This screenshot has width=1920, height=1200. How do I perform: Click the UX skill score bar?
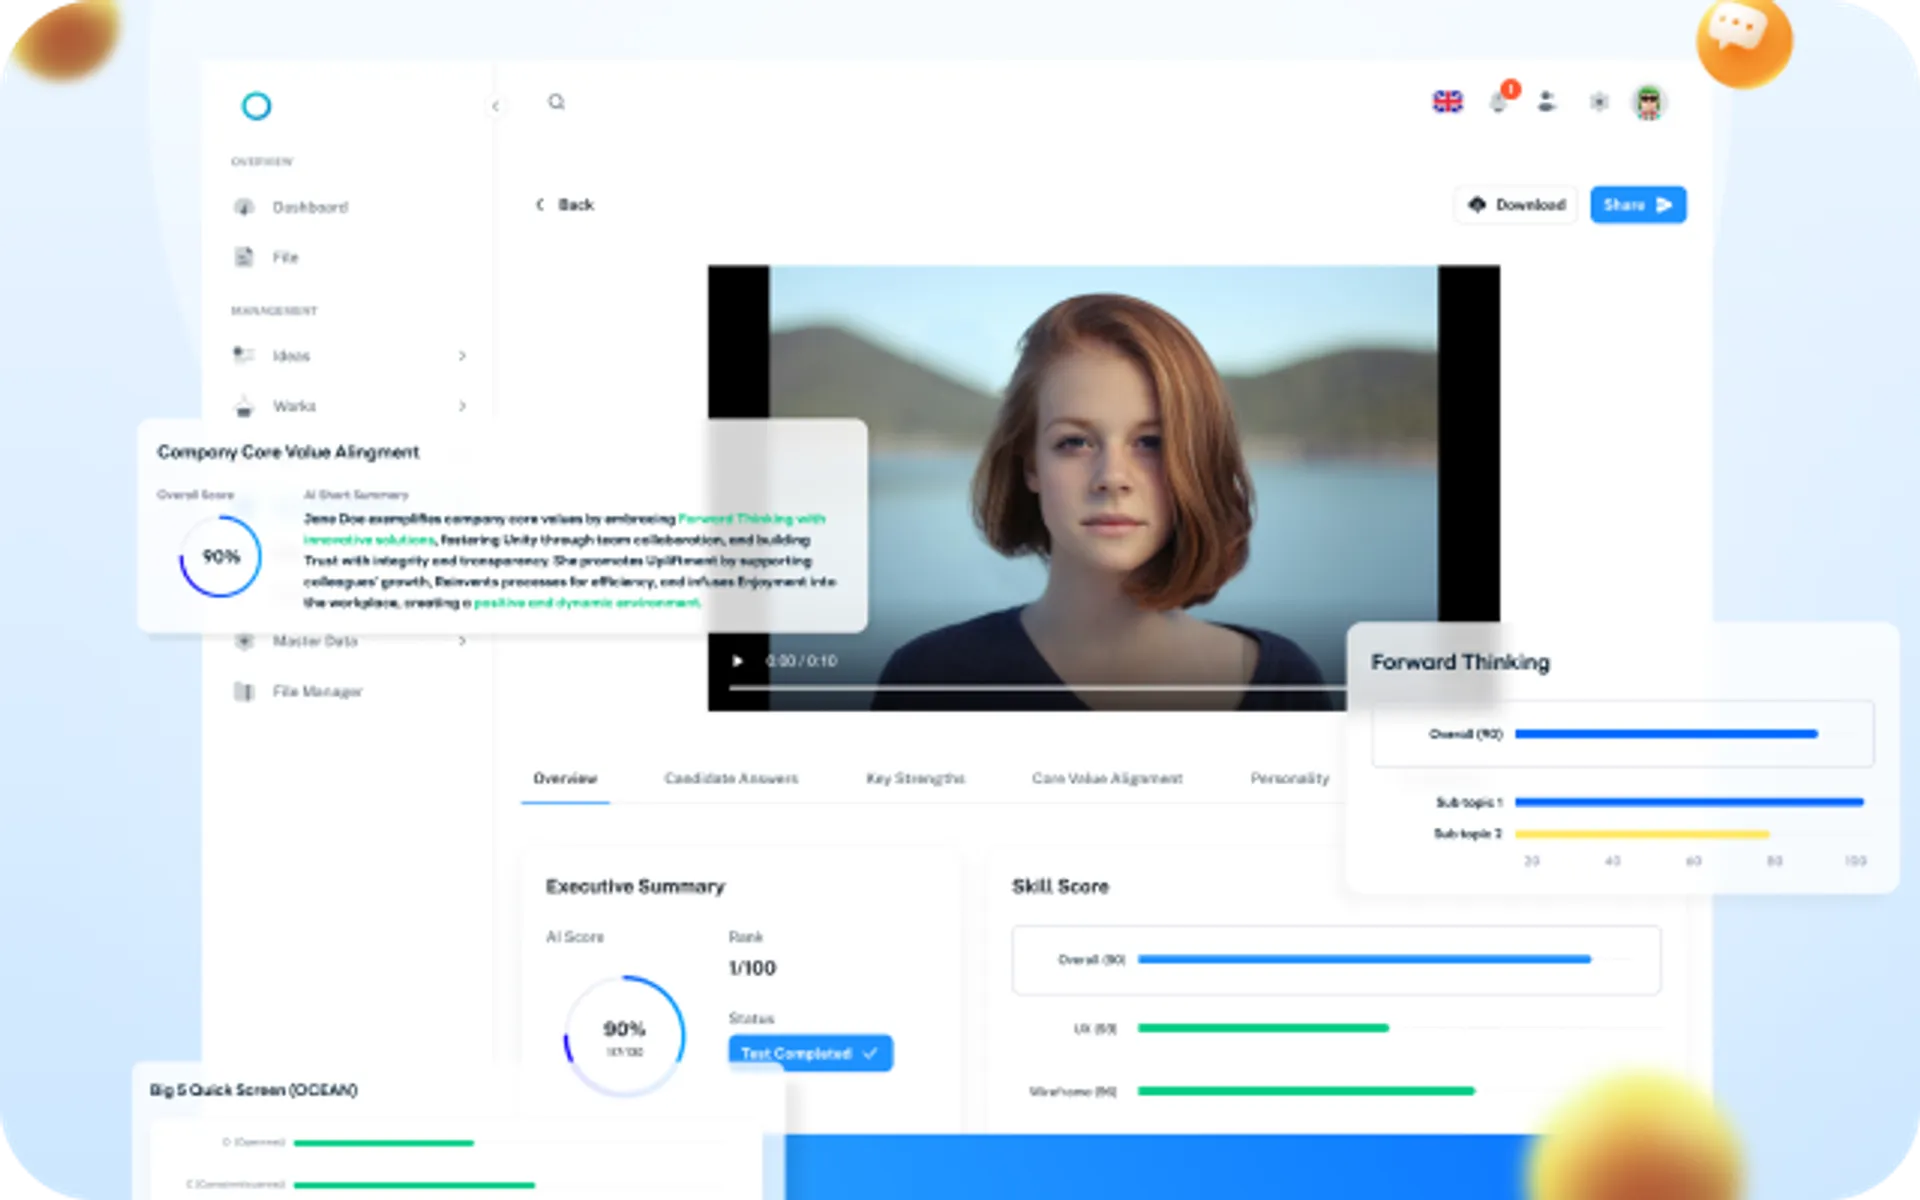click(x=1263, y=1028)
